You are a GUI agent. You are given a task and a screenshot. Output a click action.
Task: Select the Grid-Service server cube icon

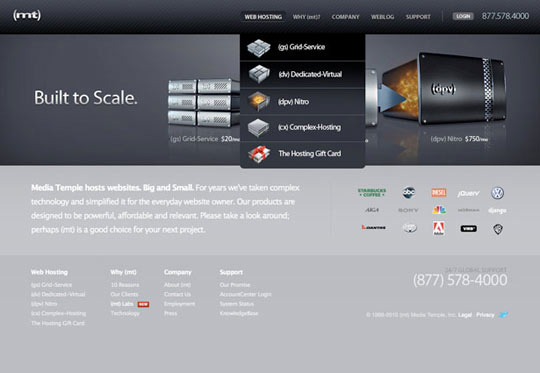point(259,48)
